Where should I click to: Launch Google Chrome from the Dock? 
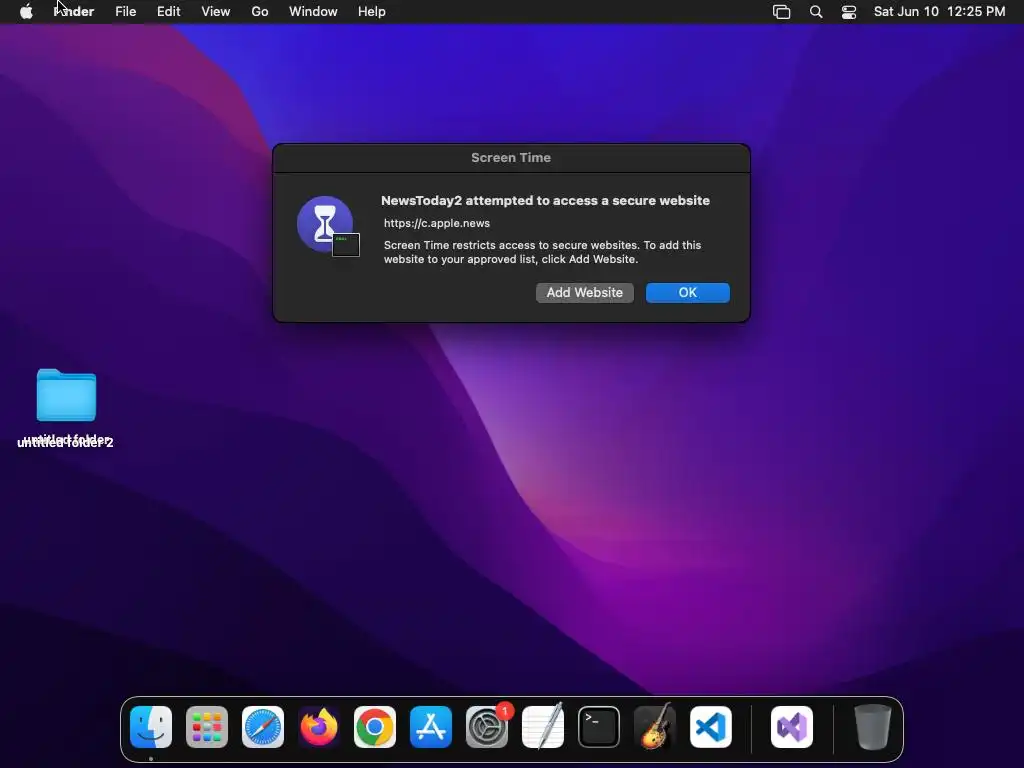point(375,727)
